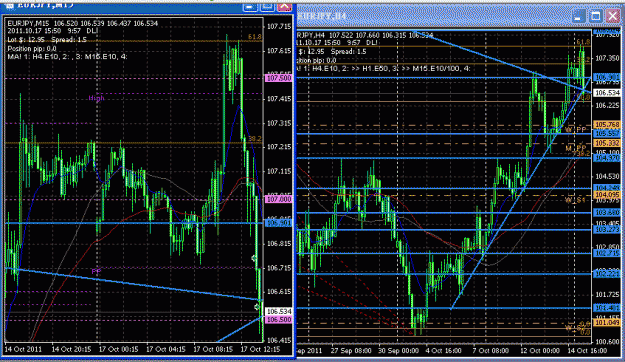Select orange 105.768 level label on H4 chart
Screen dimensions: 625x362
[607, 125]
